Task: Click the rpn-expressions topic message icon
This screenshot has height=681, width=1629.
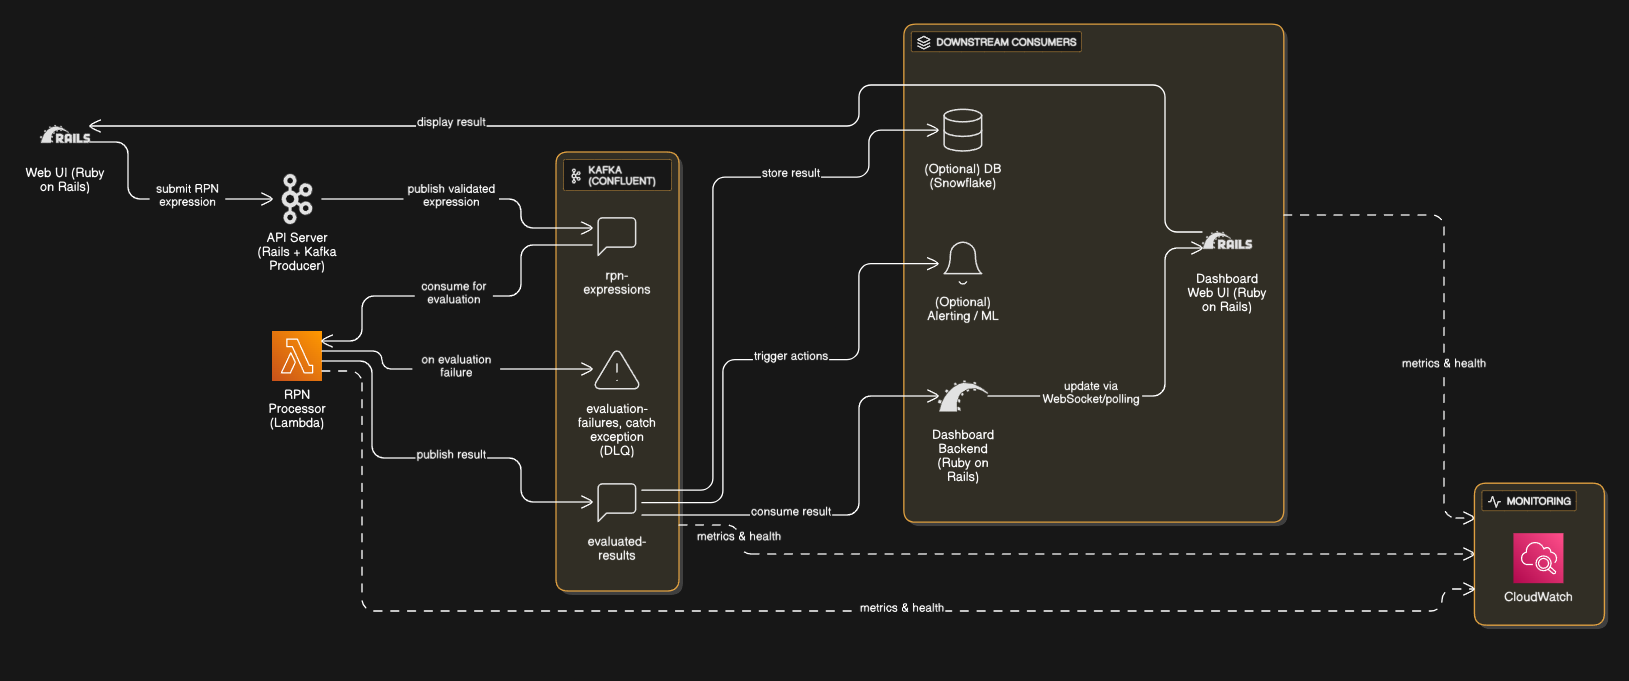Action: tap(616, 237)
